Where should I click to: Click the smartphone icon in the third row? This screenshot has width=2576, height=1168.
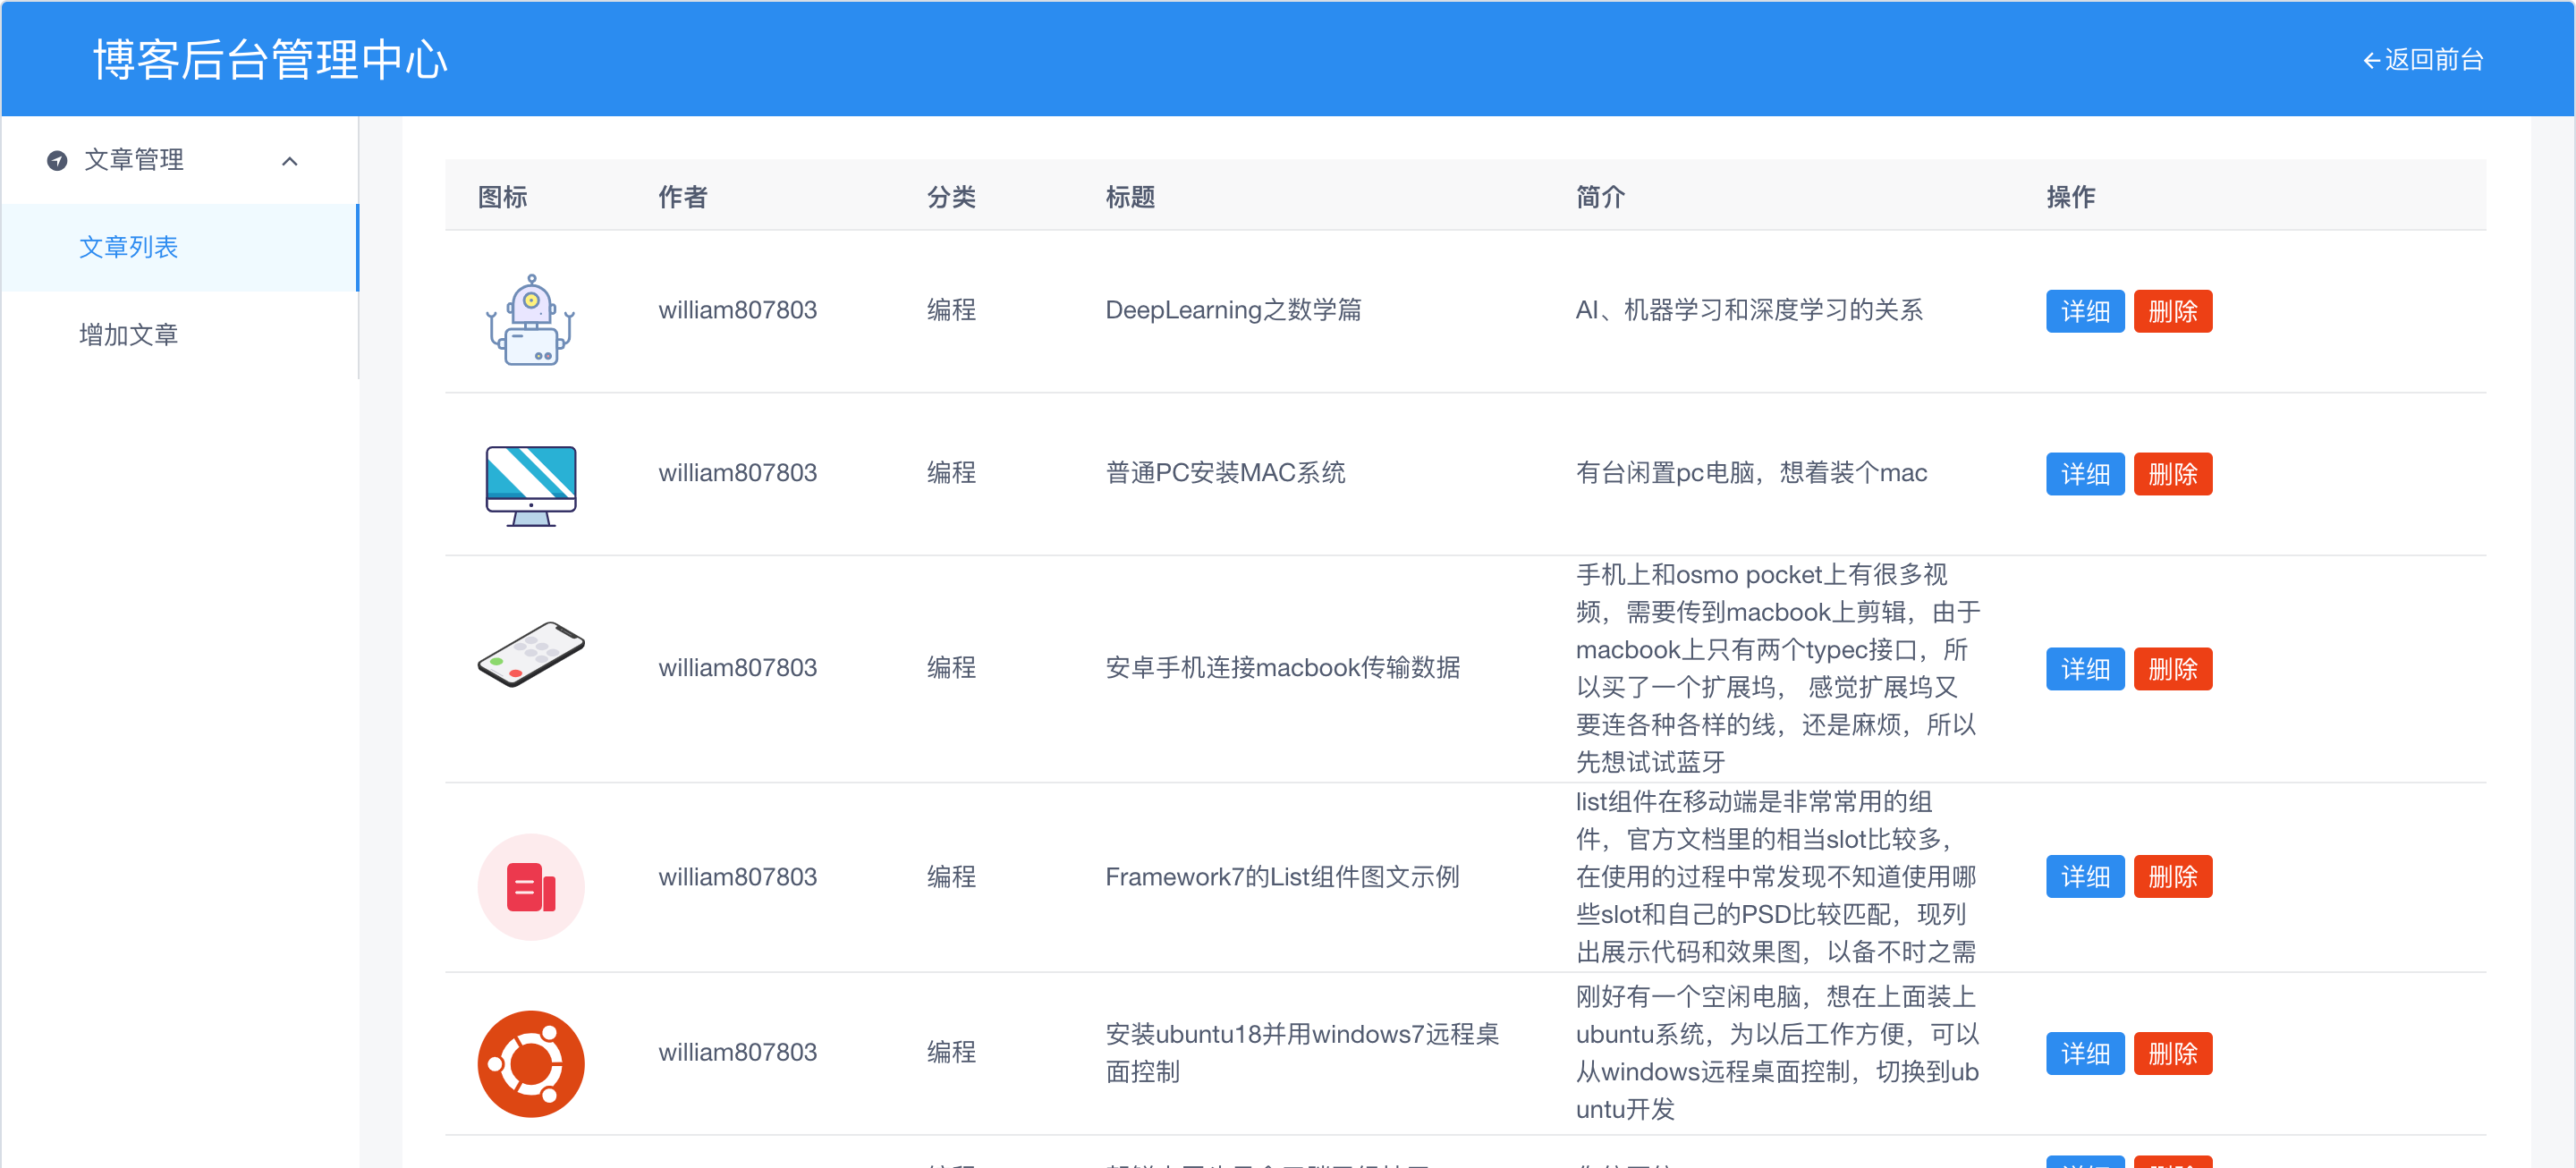pos(531,655)
